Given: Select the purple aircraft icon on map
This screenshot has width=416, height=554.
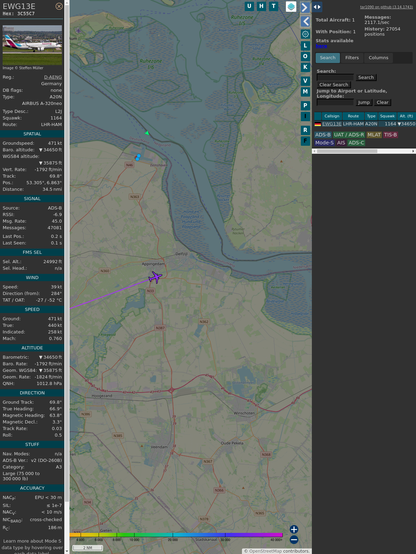Looking at the screenshot, I should coord(155,277).
